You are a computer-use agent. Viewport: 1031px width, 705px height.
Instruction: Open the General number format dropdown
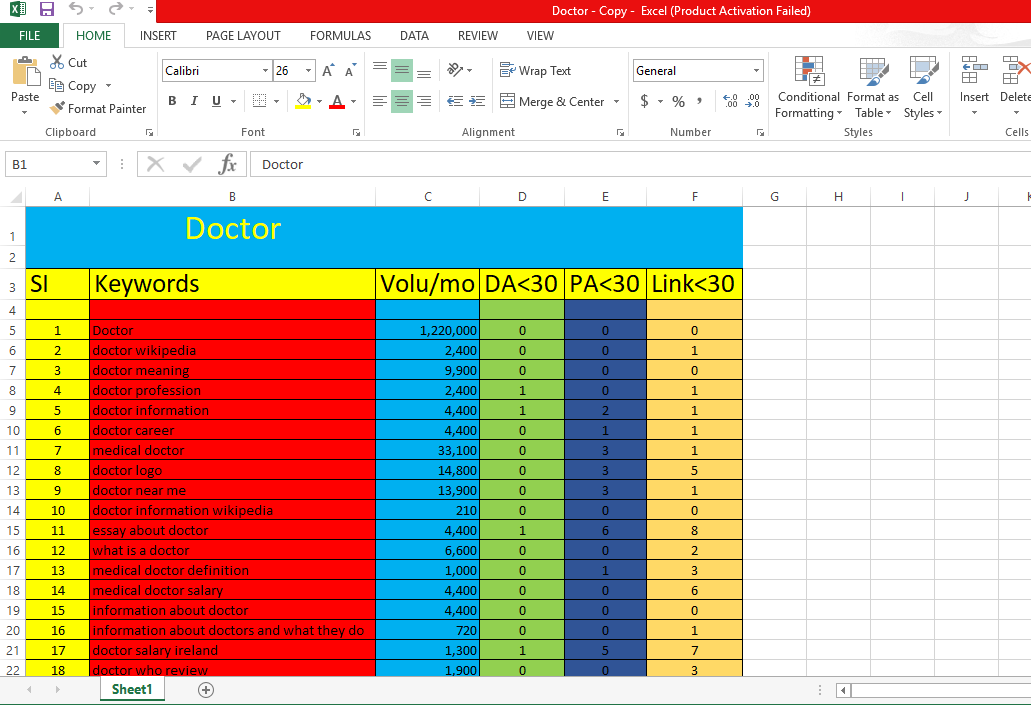[x=756, y=71]
